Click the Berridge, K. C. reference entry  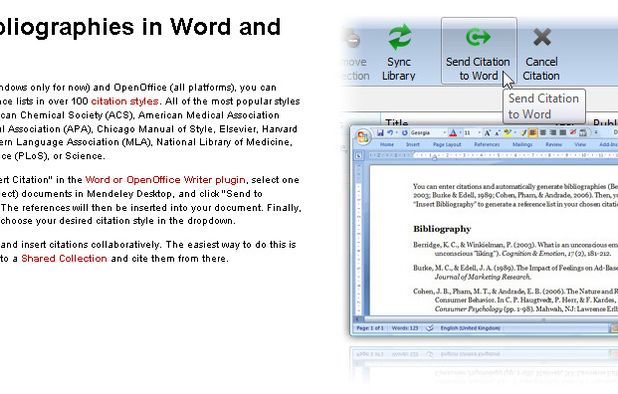516,249
